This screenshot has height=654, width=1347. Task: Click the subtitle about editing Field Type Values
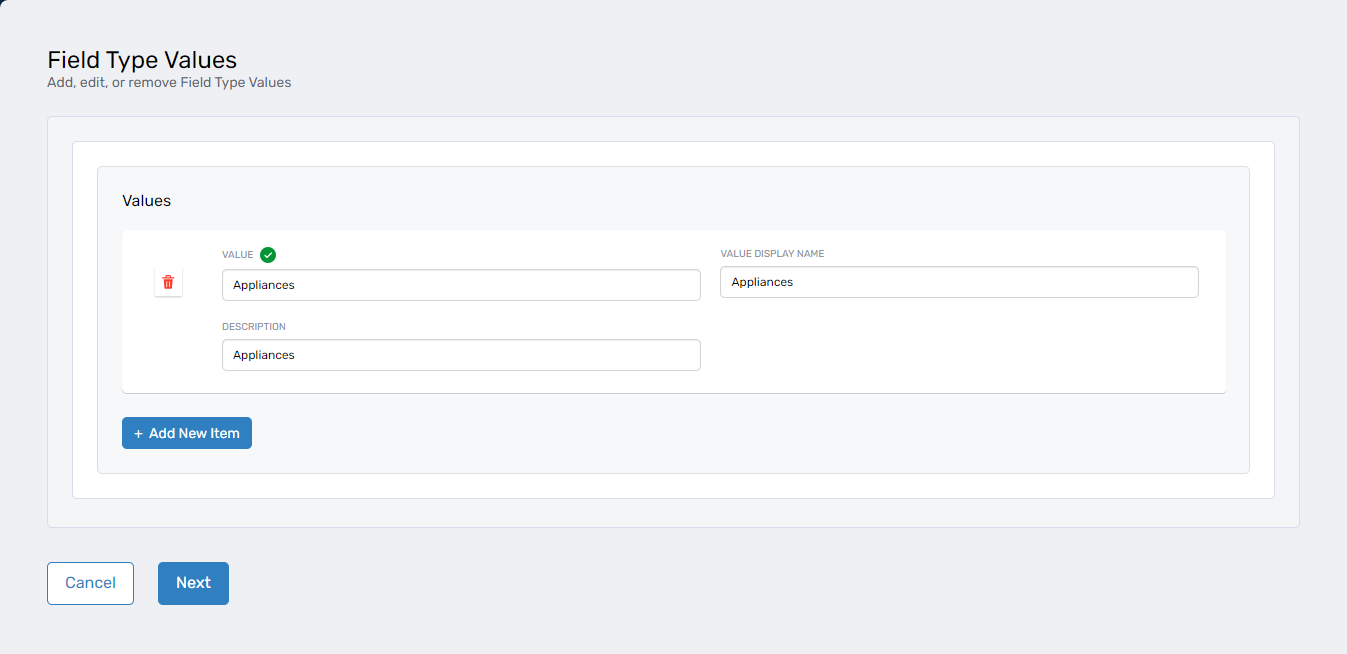pyautogui.click(x=168, y=82)
